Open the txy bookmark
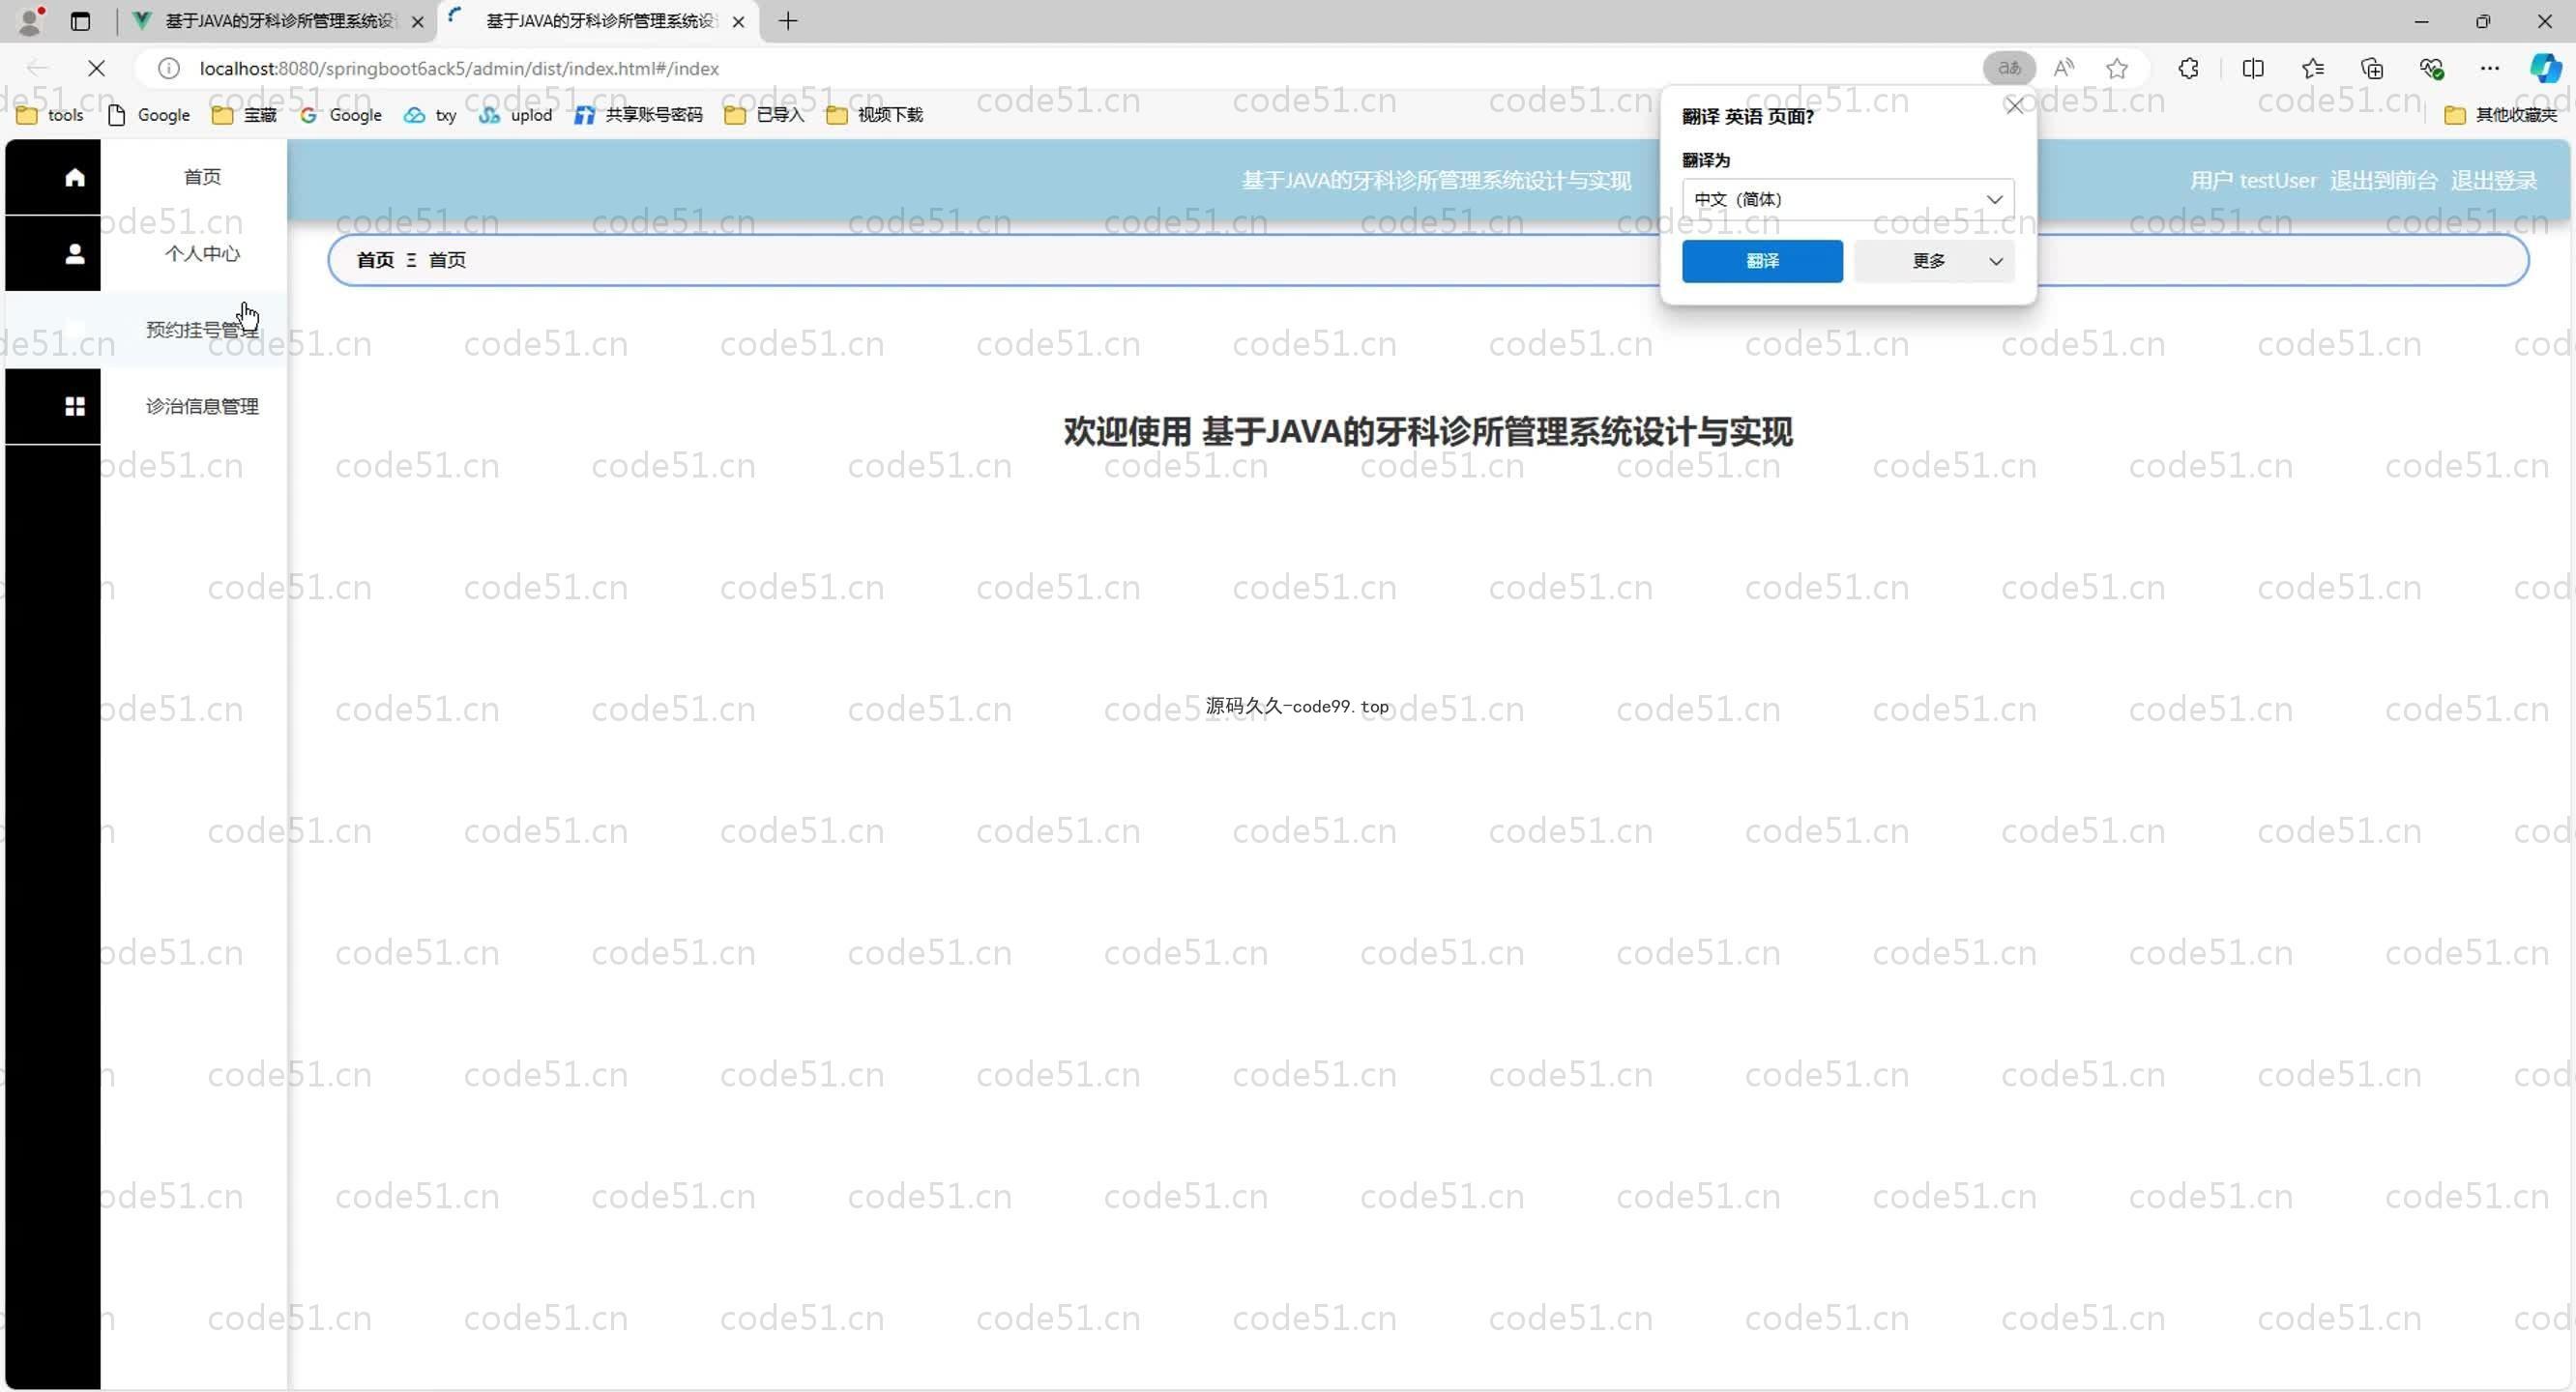The image size is (2576, 1392). (x=431, y=115)
